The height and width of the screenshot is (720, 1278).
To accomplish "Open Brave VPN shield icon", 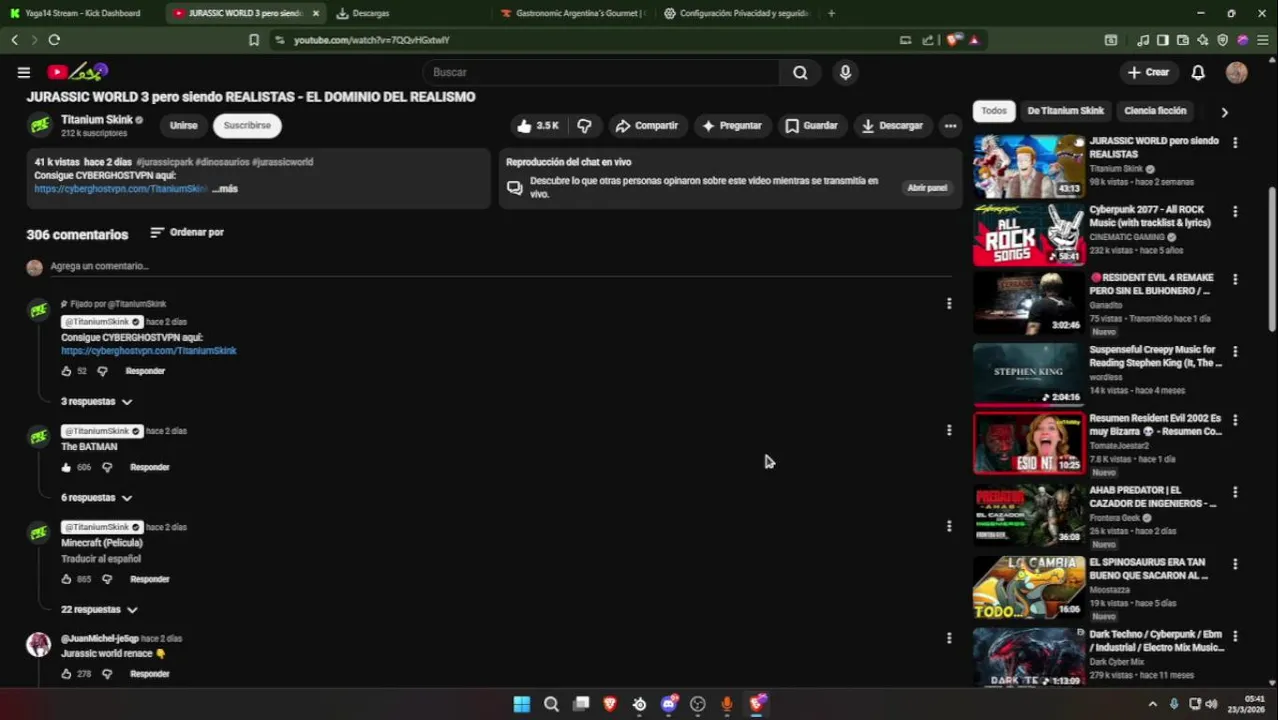I will coord(1223,40).
